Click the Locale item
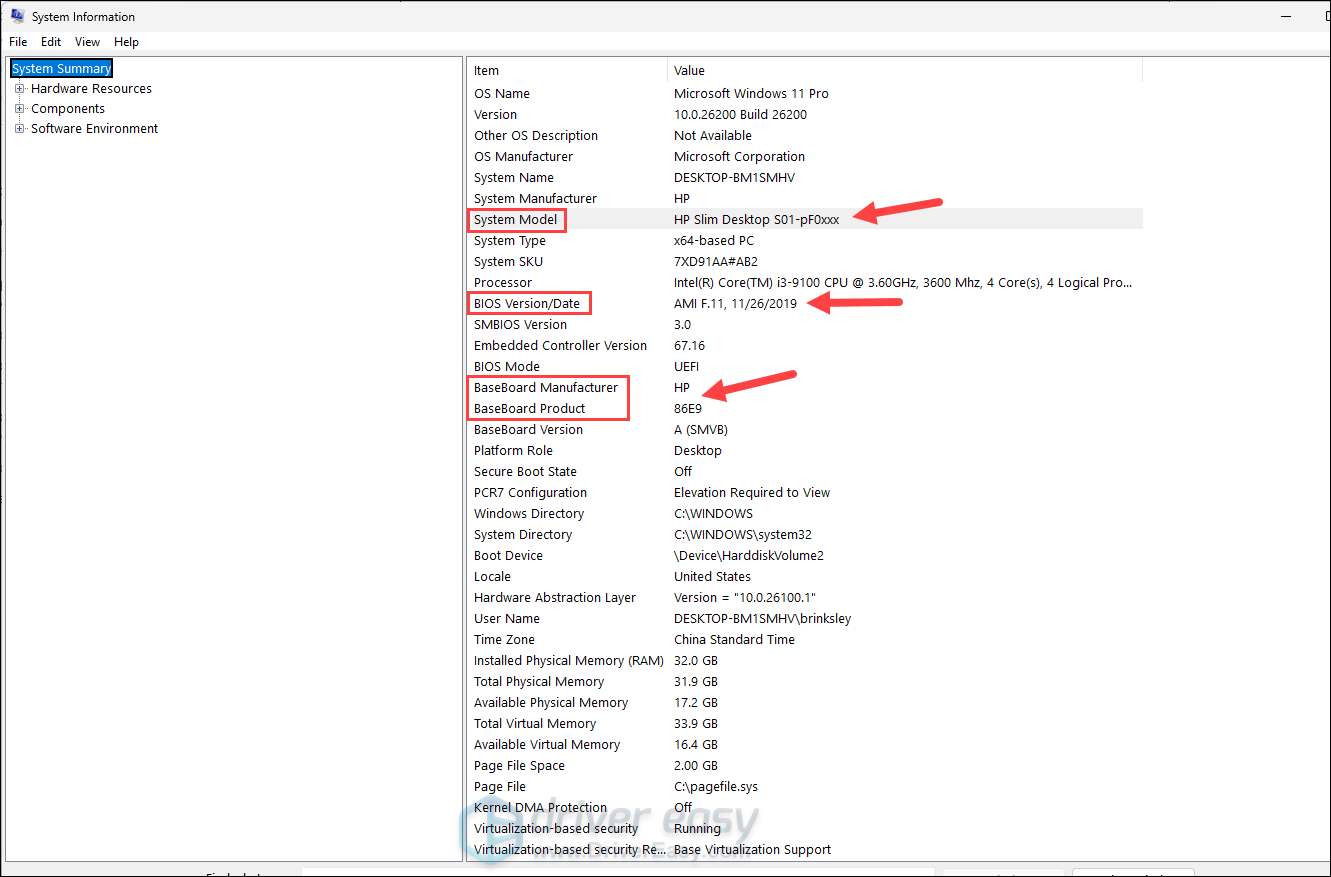Screen dimensions: 1331x877 click(492, 576)
